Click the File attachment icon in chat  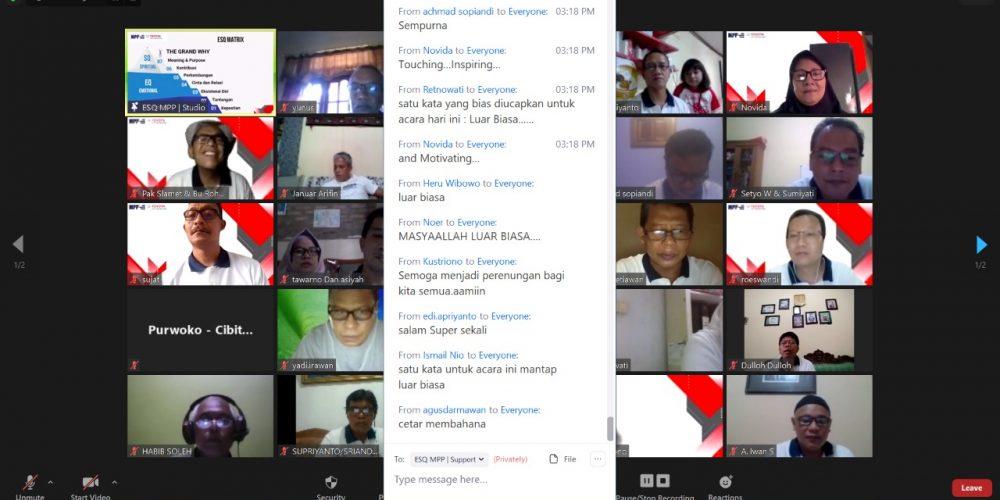tap(562, 459)
